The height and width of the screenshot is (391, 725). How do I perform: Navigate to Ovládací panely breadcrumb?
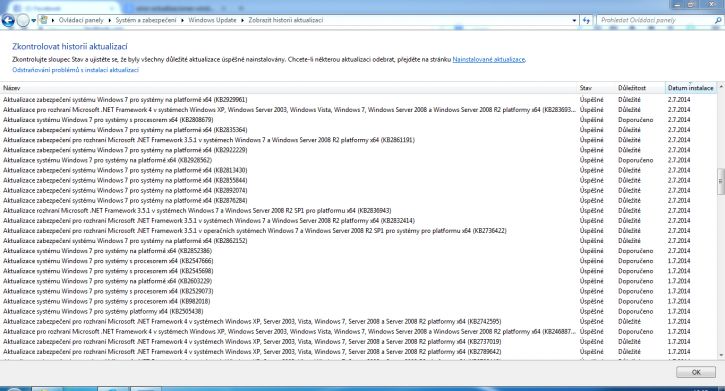click(81, 20)
